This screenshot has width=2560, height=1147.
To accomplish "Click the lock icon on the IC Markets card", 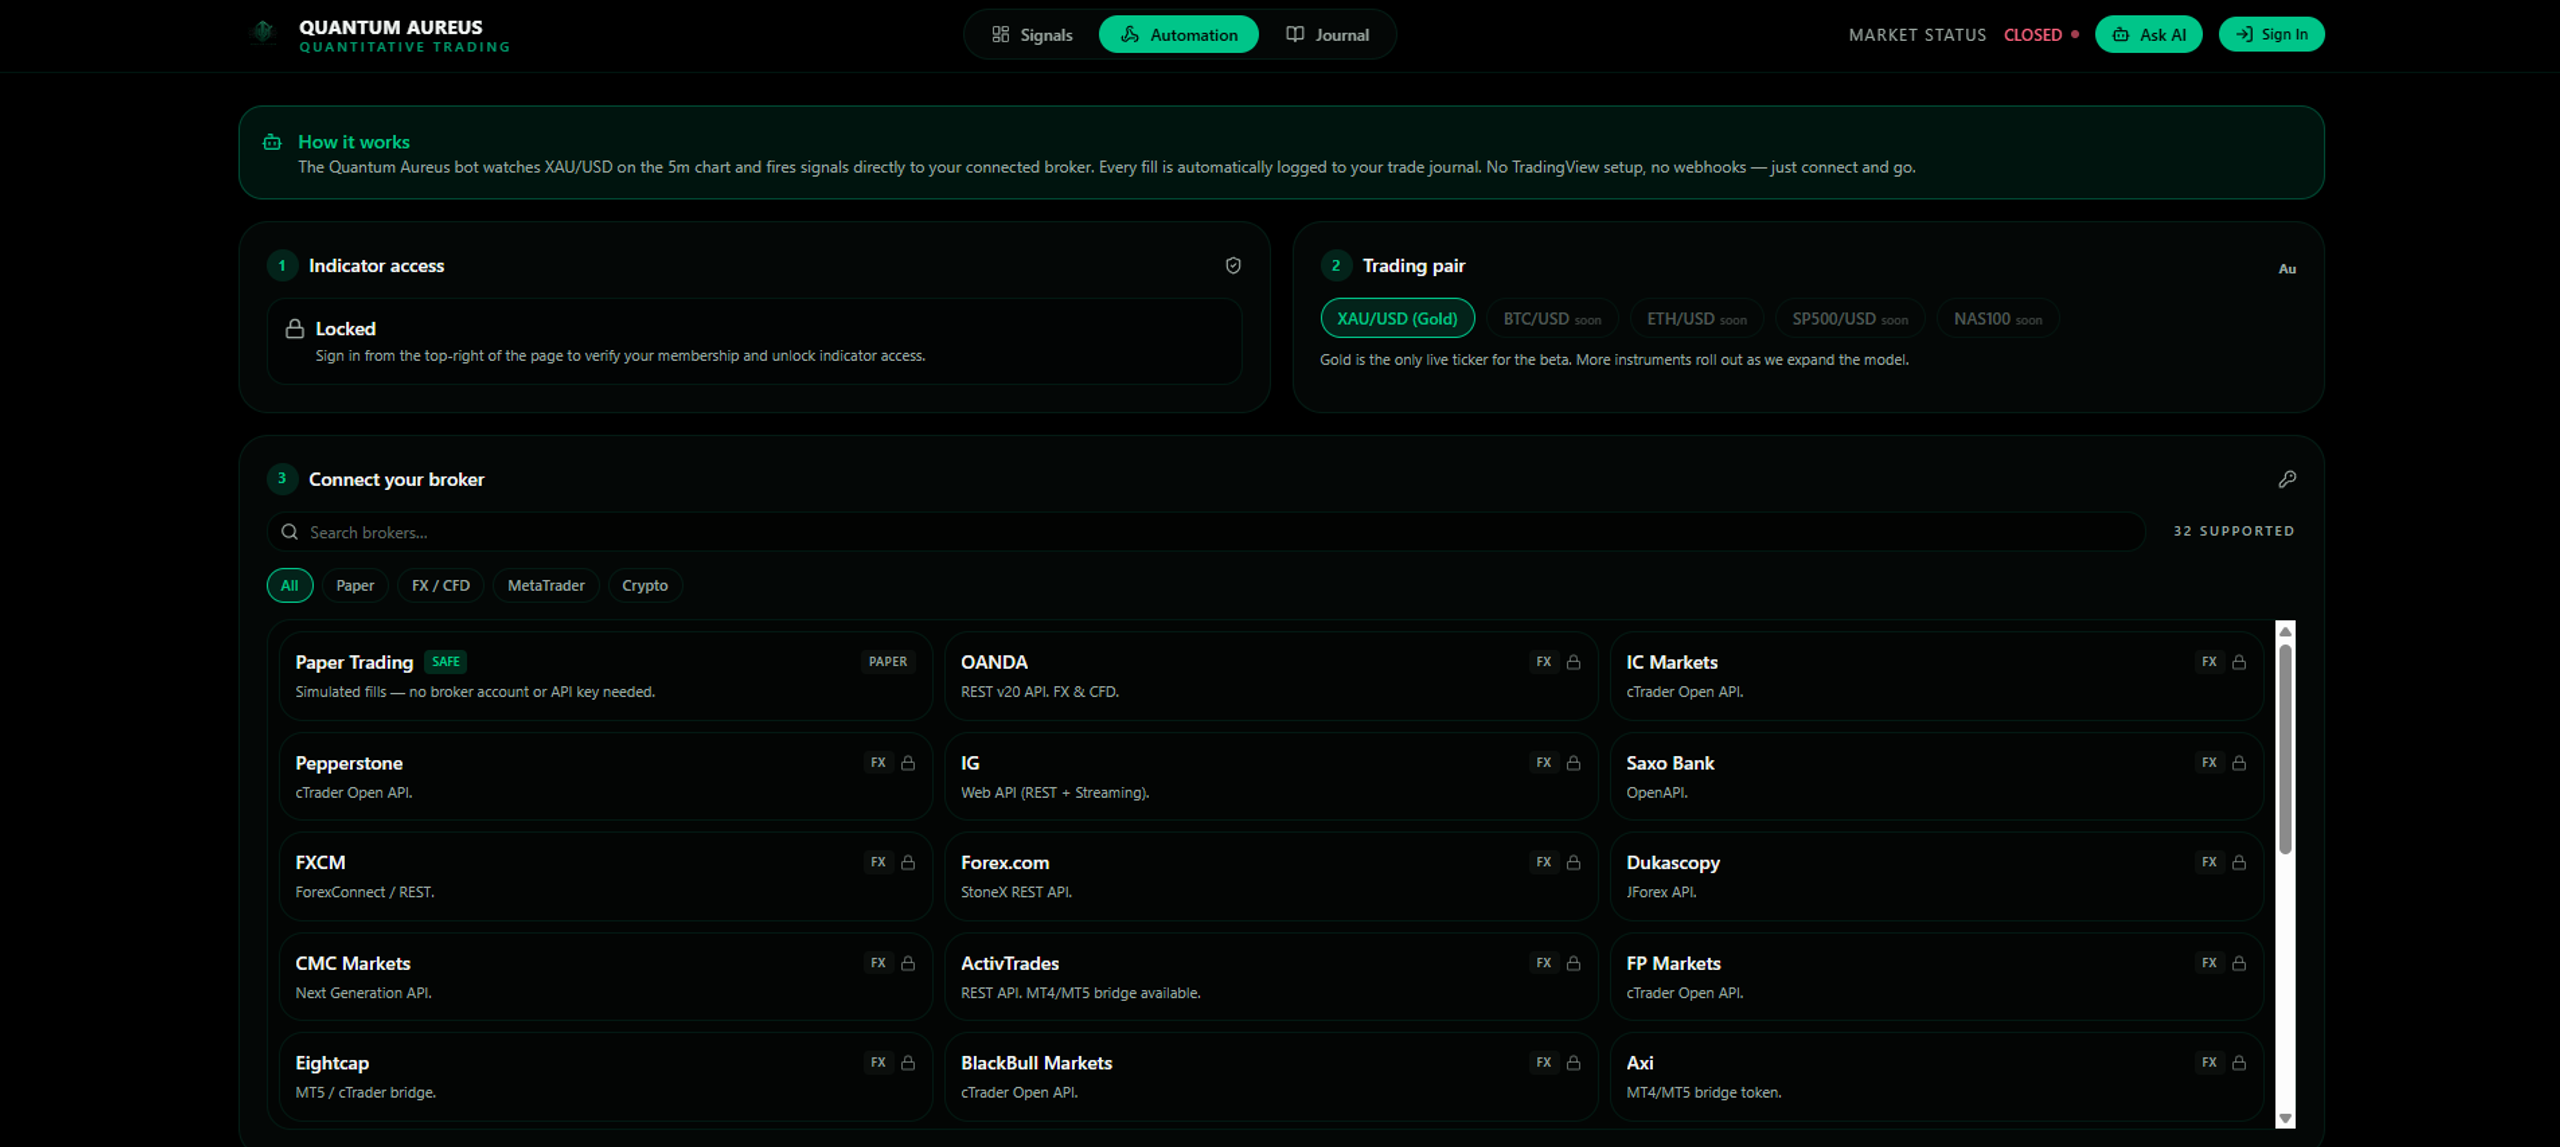I will tap(2239, 662).
